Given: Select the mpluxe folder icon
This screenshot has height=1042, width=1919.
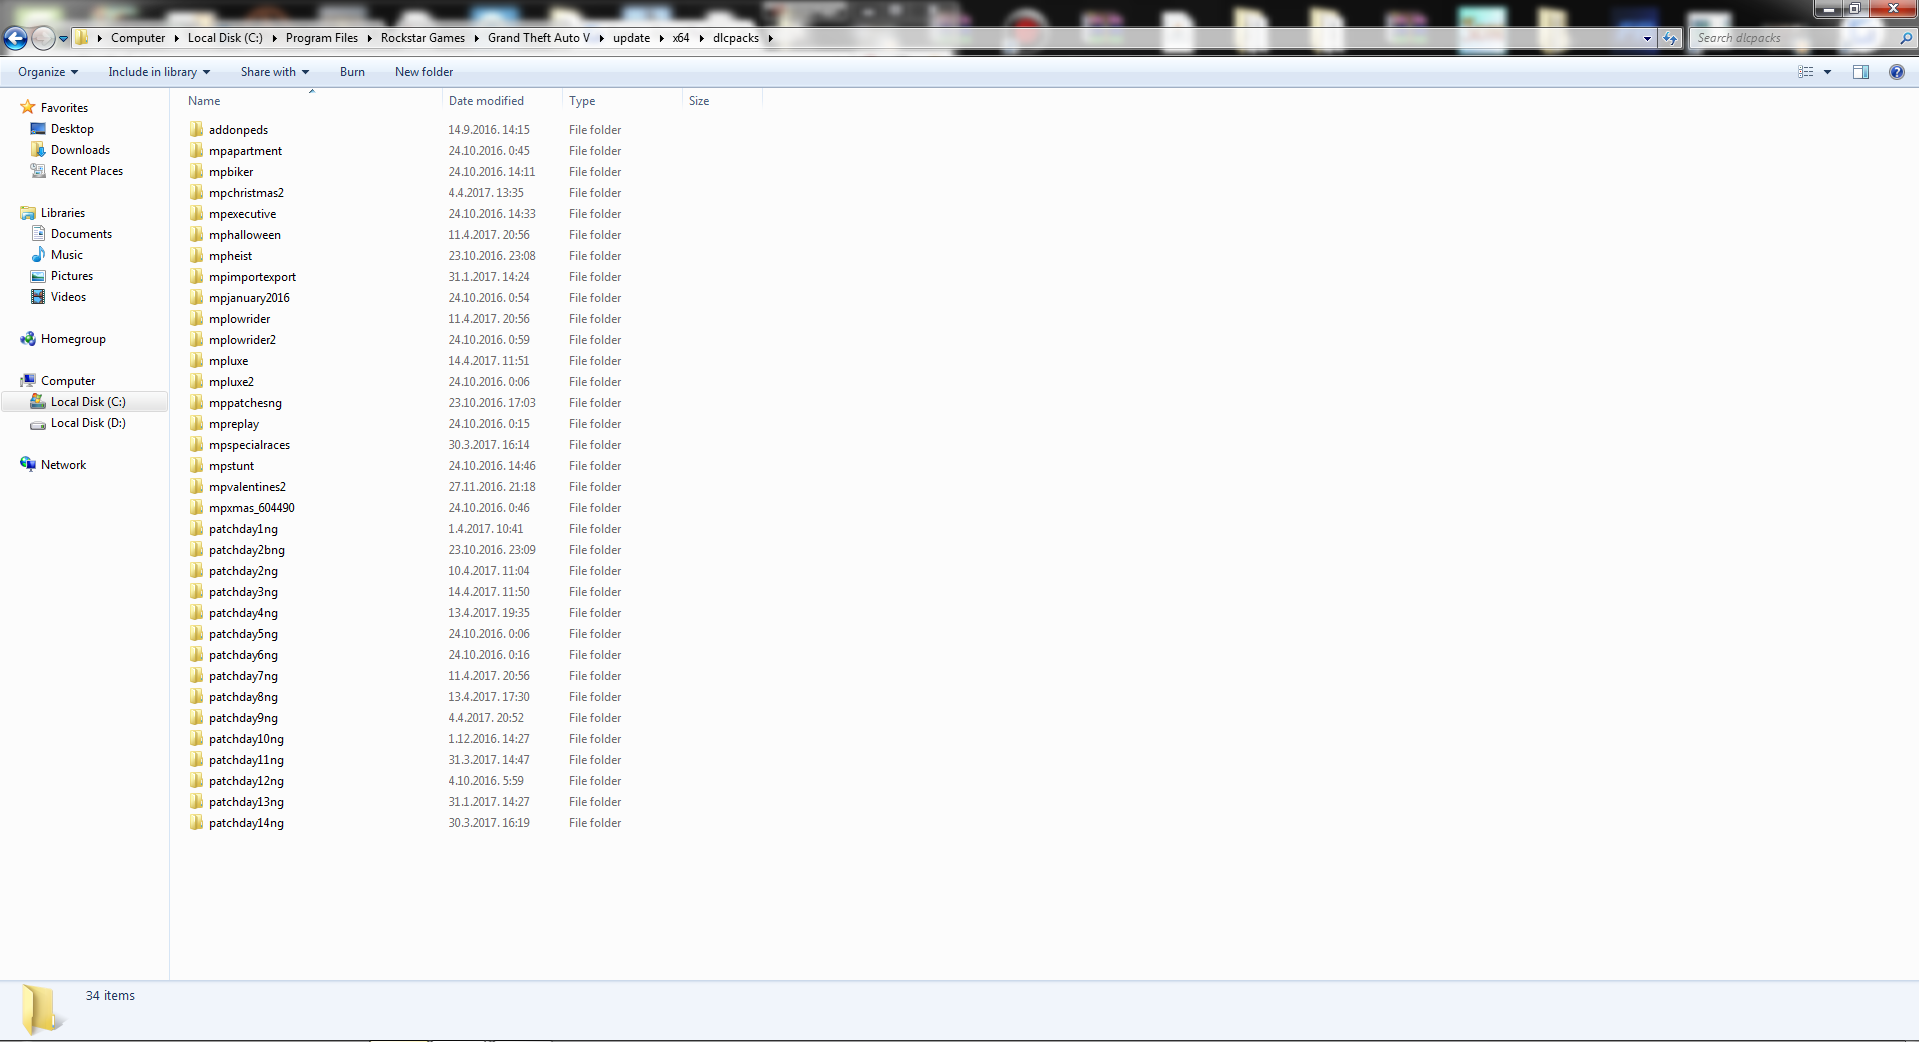Looking at the screenshot, I should (196, 361).
